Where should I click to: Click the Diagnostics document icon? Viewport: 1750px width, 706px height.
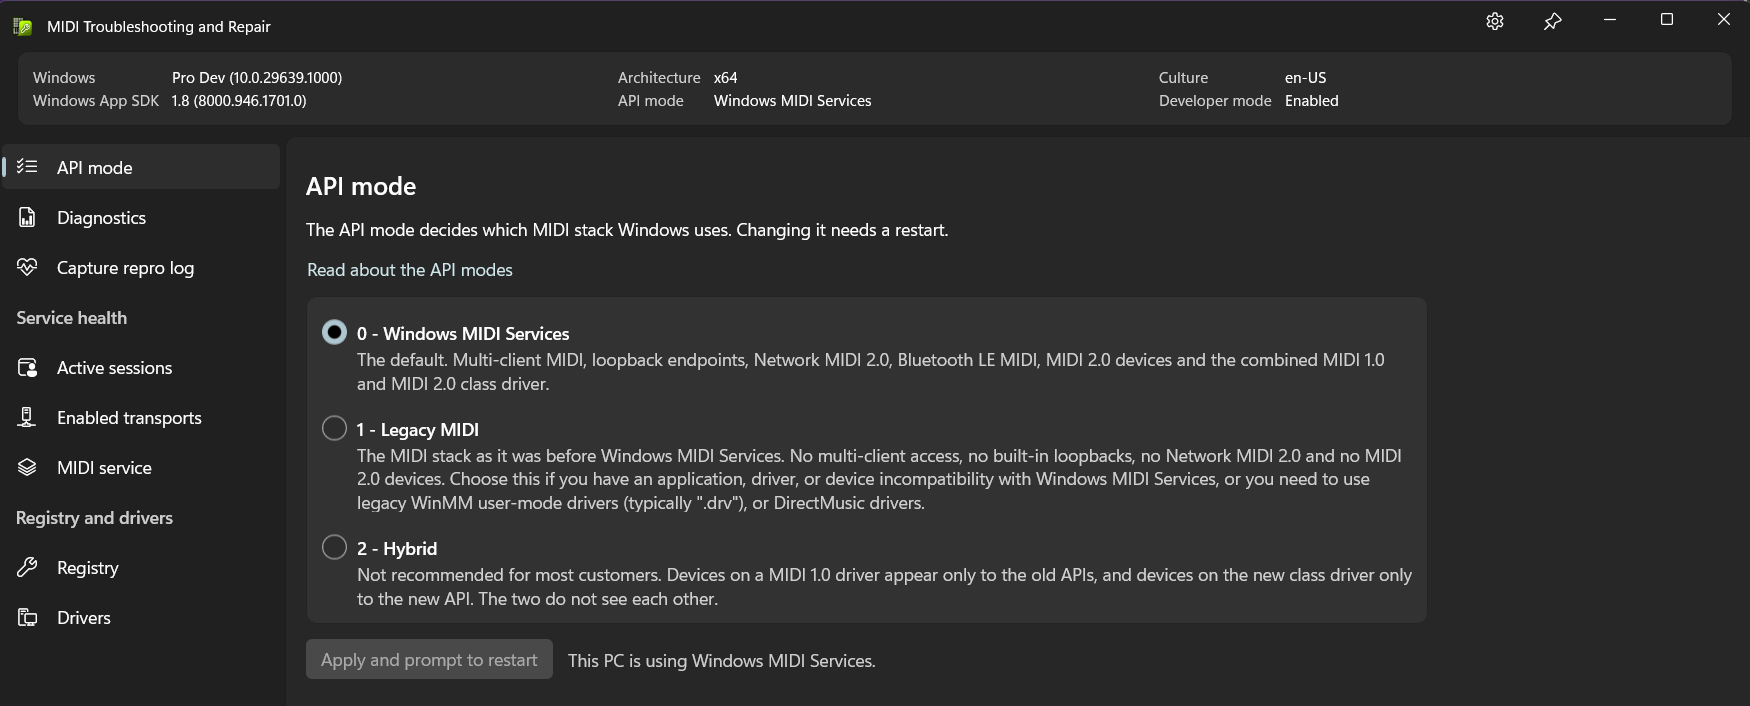[27, 217]
